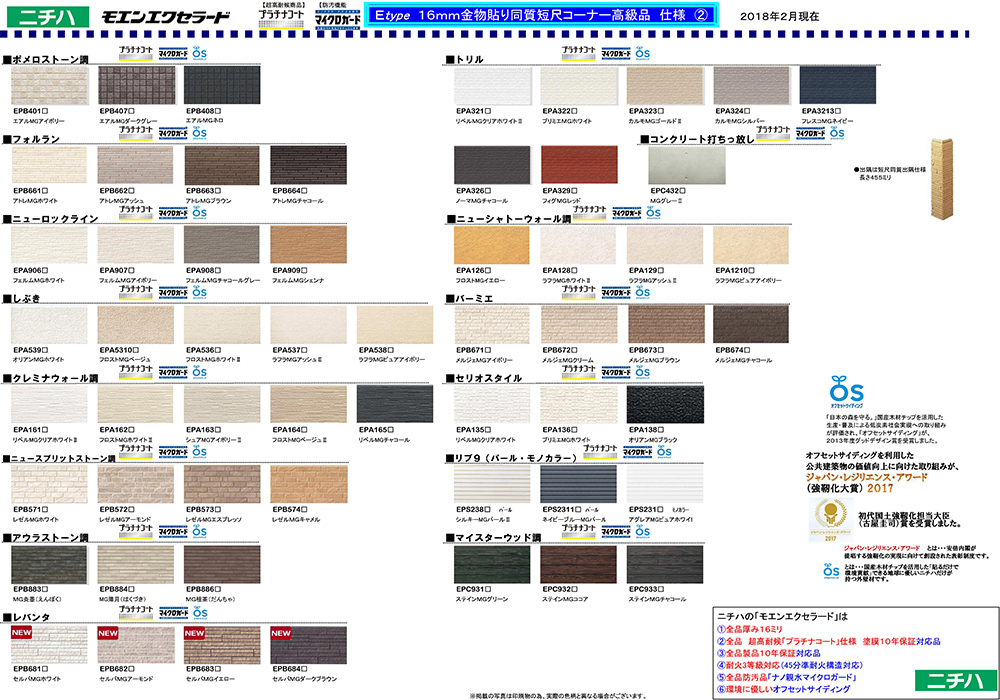Click the orange ジャパン・レジリエンス・アワード text
The image size is (1000, 700).
[866, 477]
